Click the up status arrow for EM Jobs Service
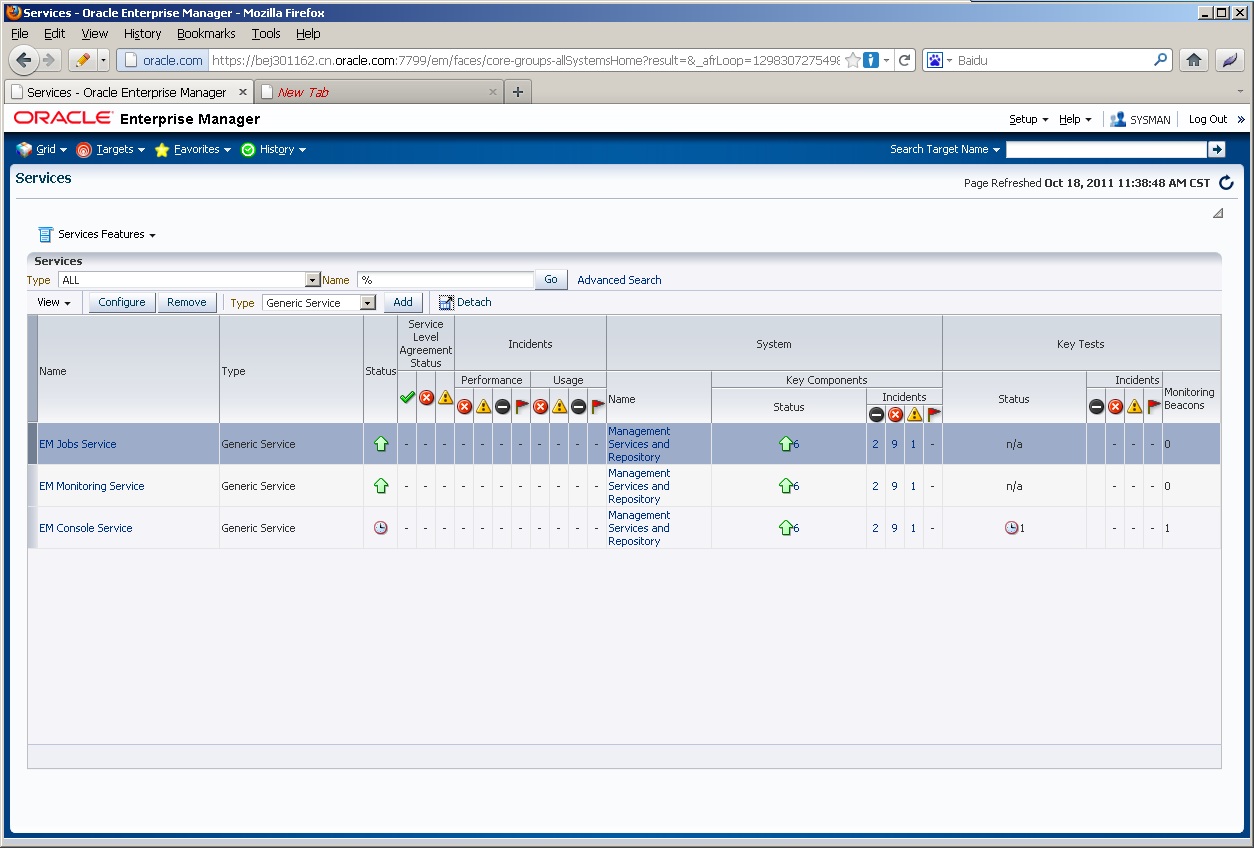The height and width of the screenshot is (850, 1254). 381,444
